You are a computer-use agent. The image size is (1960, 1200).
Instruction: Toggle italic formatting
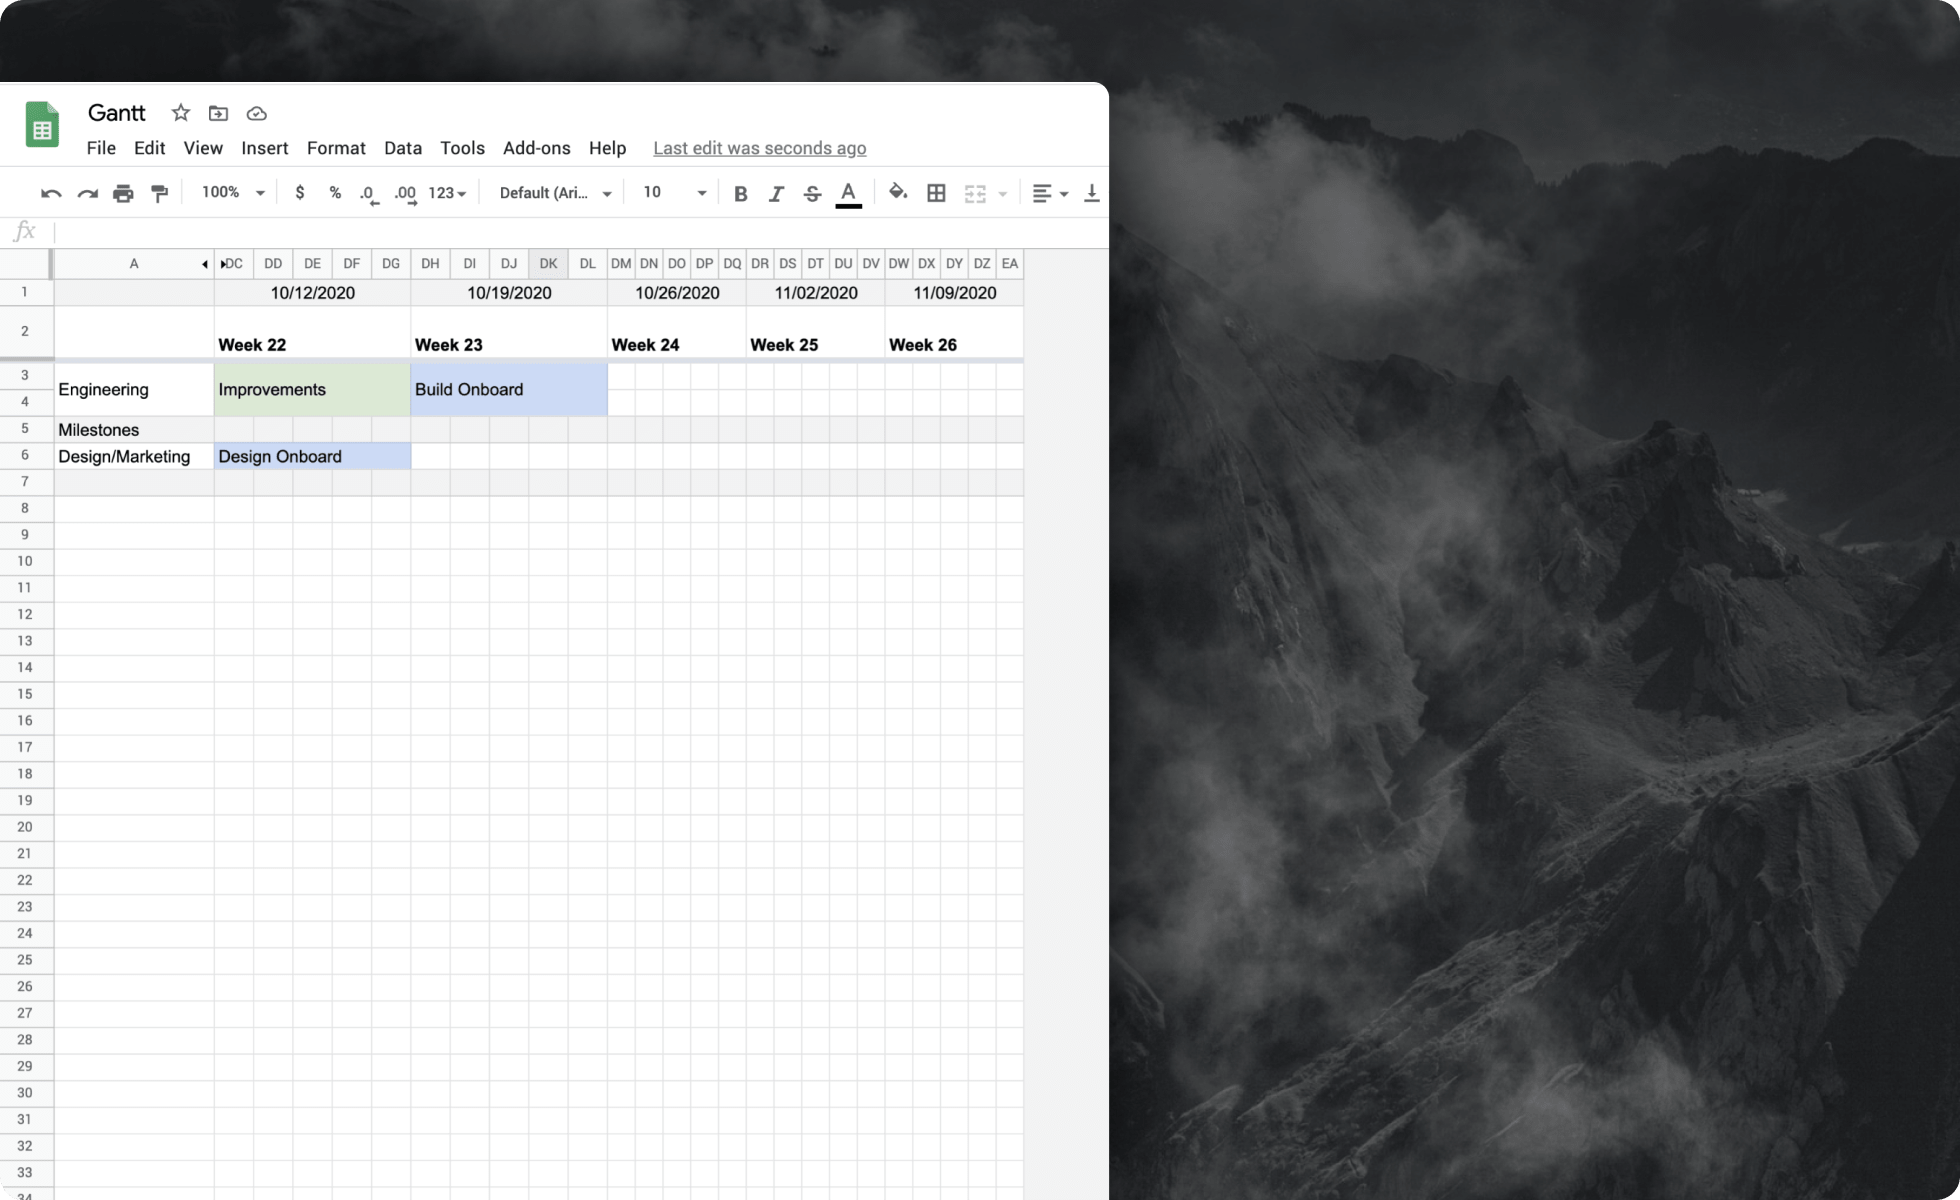(776, 192)
